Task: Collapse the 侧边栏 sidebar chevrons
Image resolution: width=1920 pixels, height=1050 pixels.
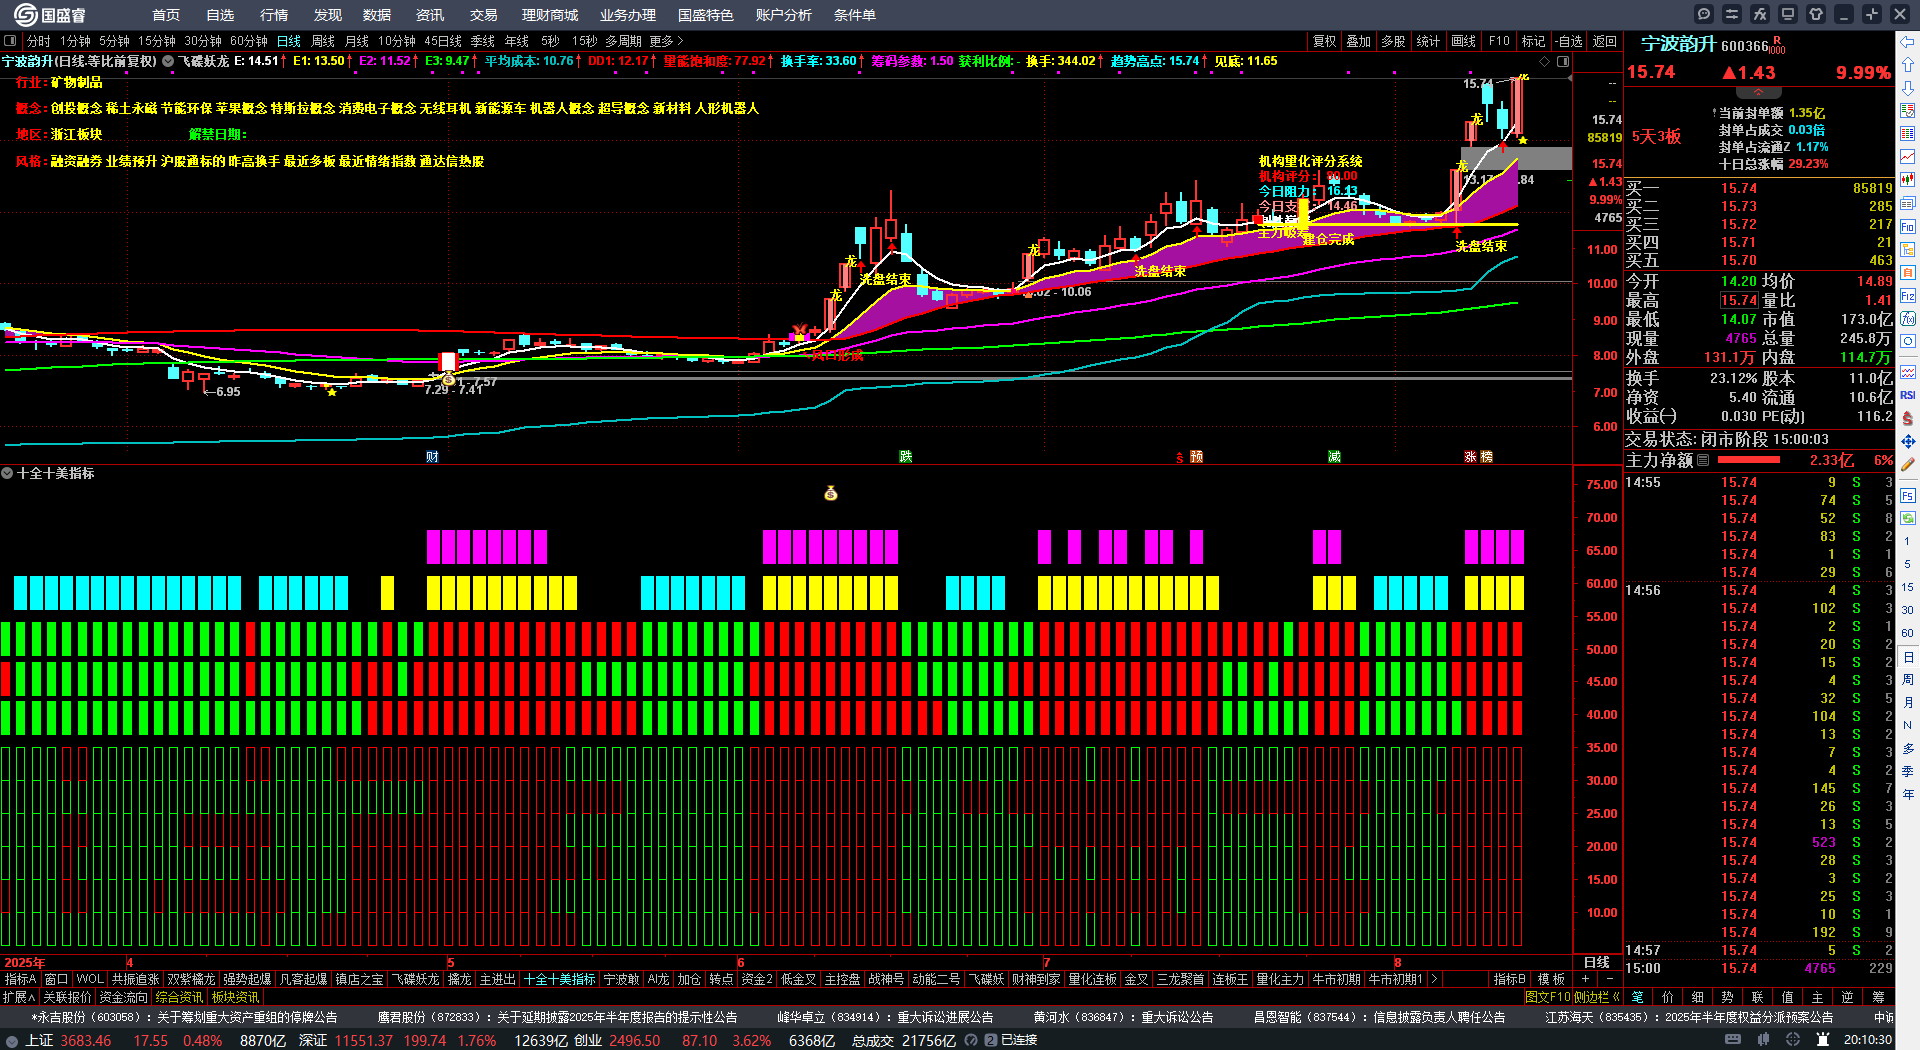Action: (x=1616, y=997)
